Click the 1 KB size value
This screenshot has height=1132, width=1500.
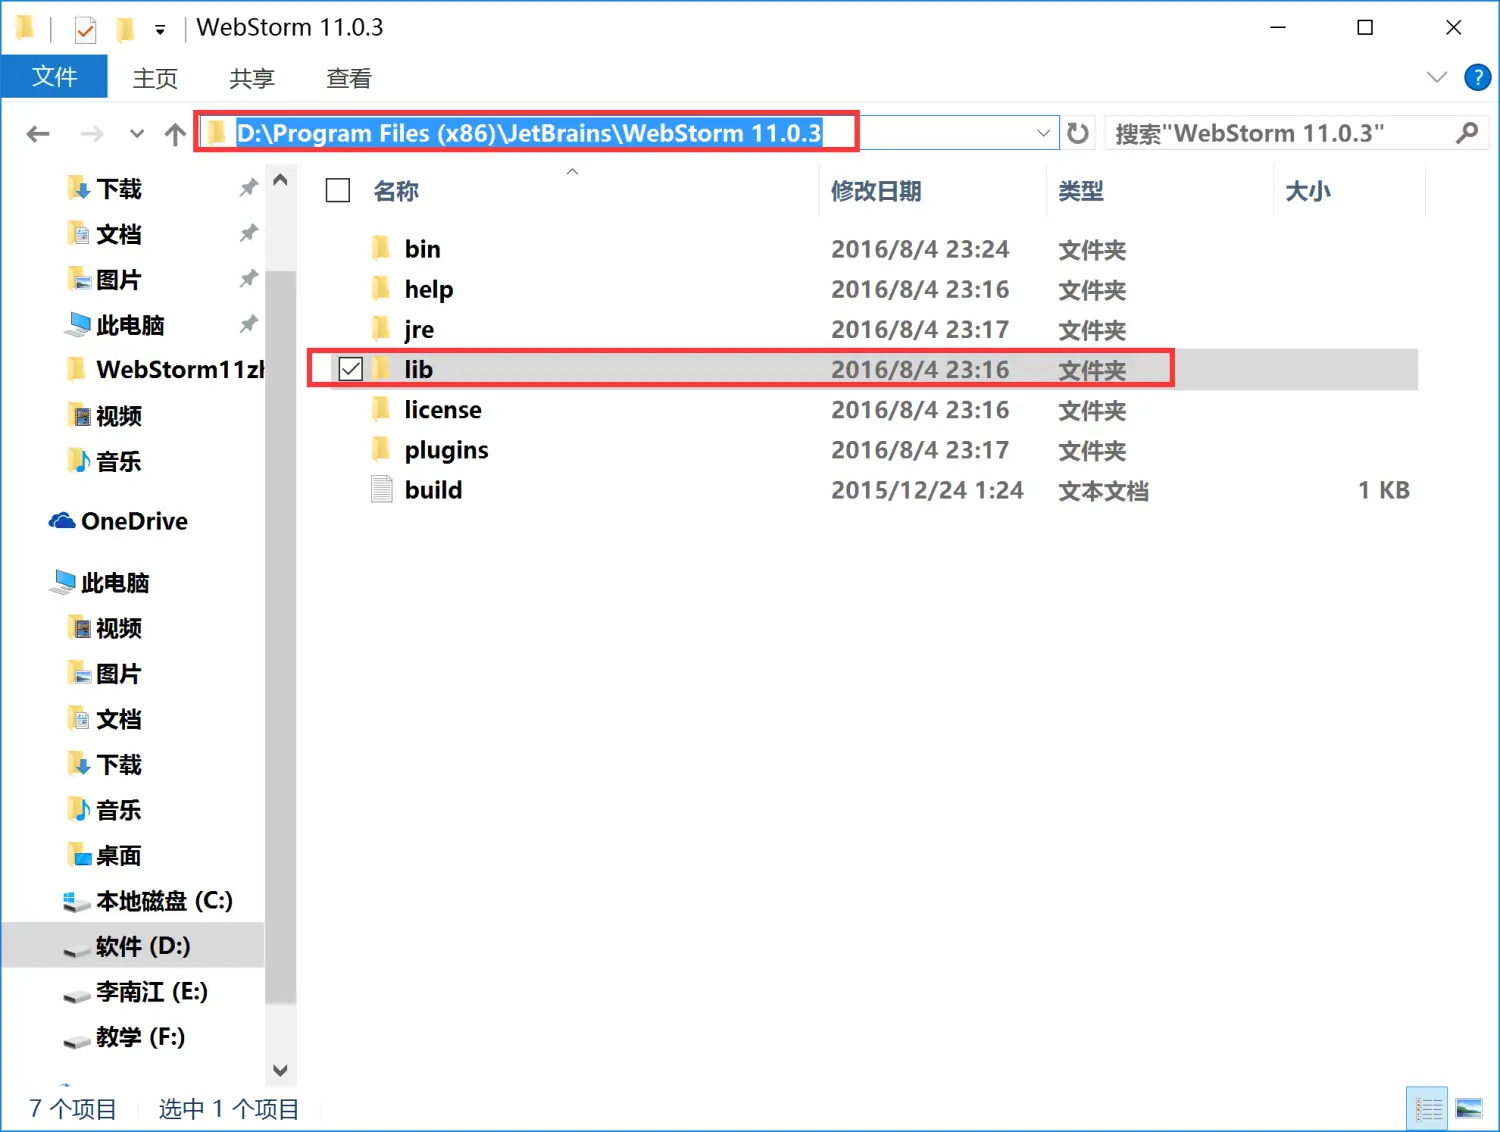pos(1383,490)
